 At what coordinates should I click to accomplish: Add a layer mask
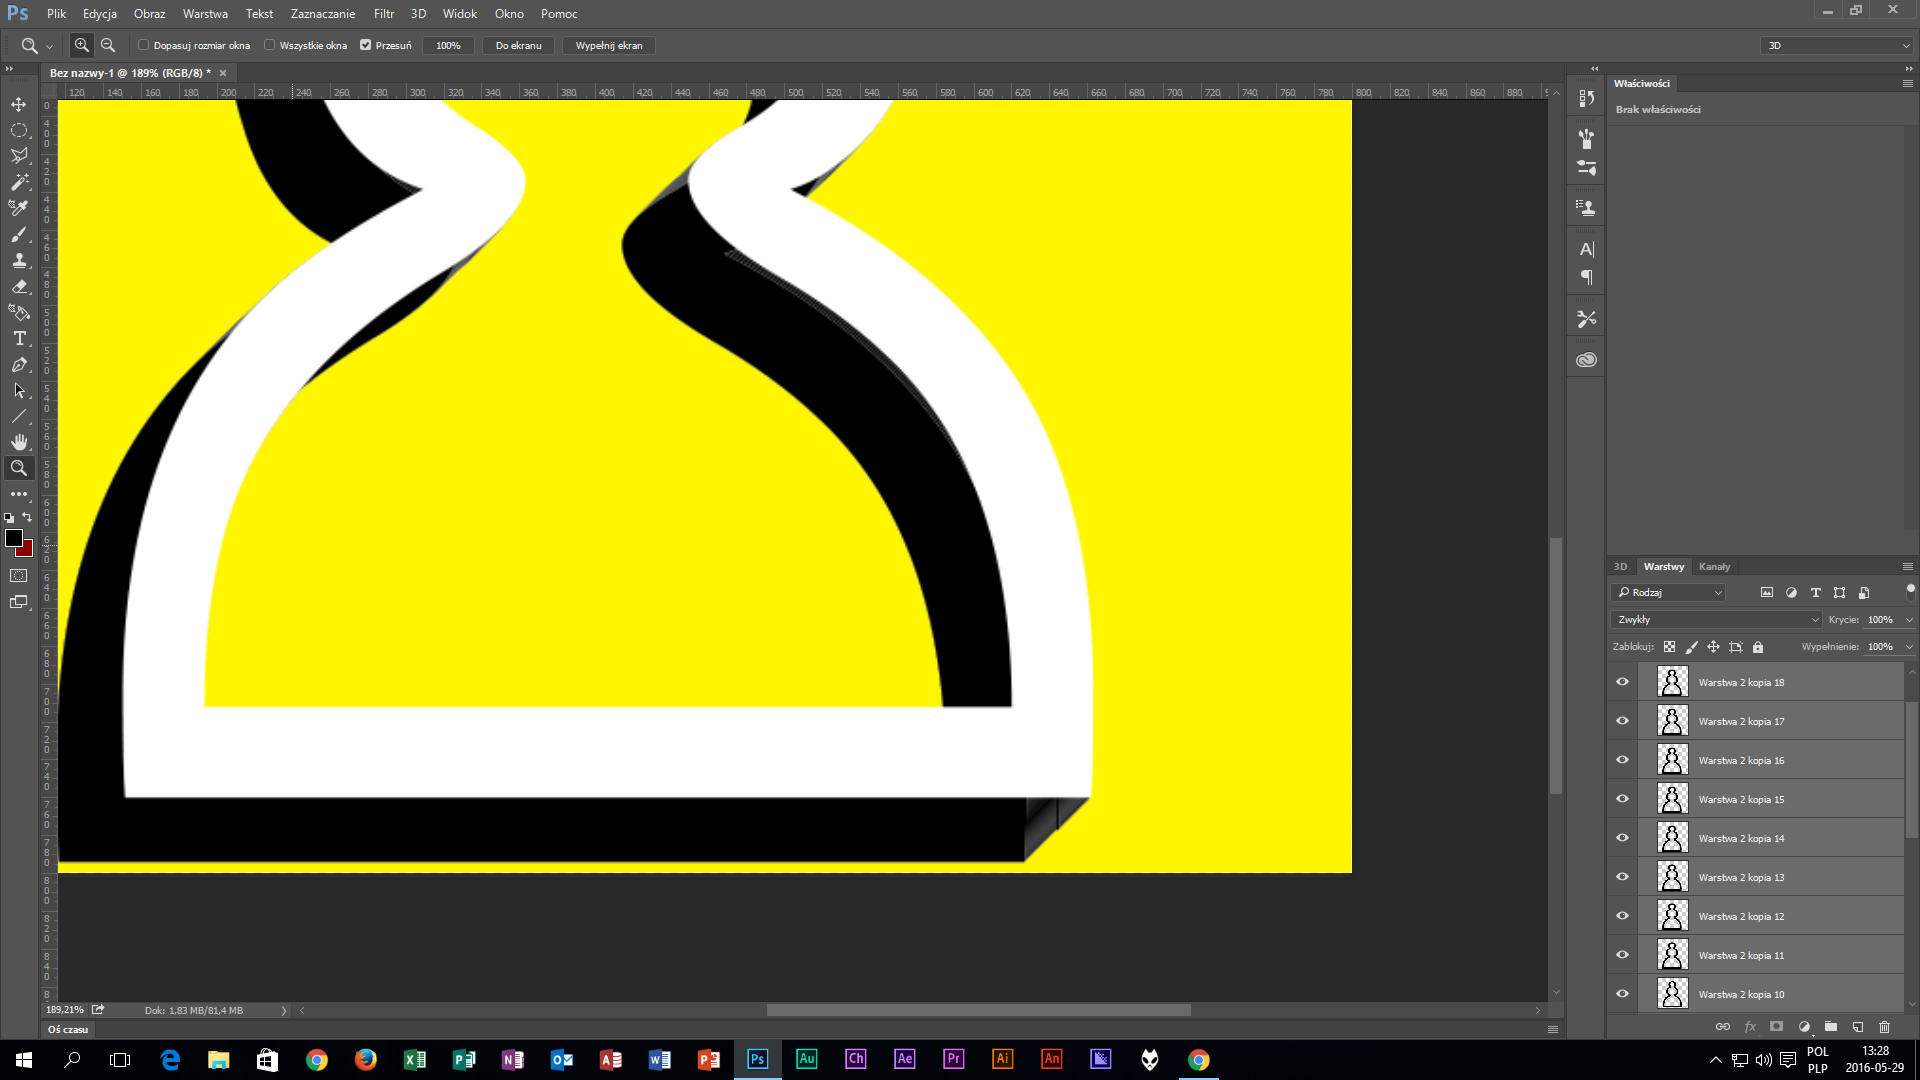pos(1776,1027)
